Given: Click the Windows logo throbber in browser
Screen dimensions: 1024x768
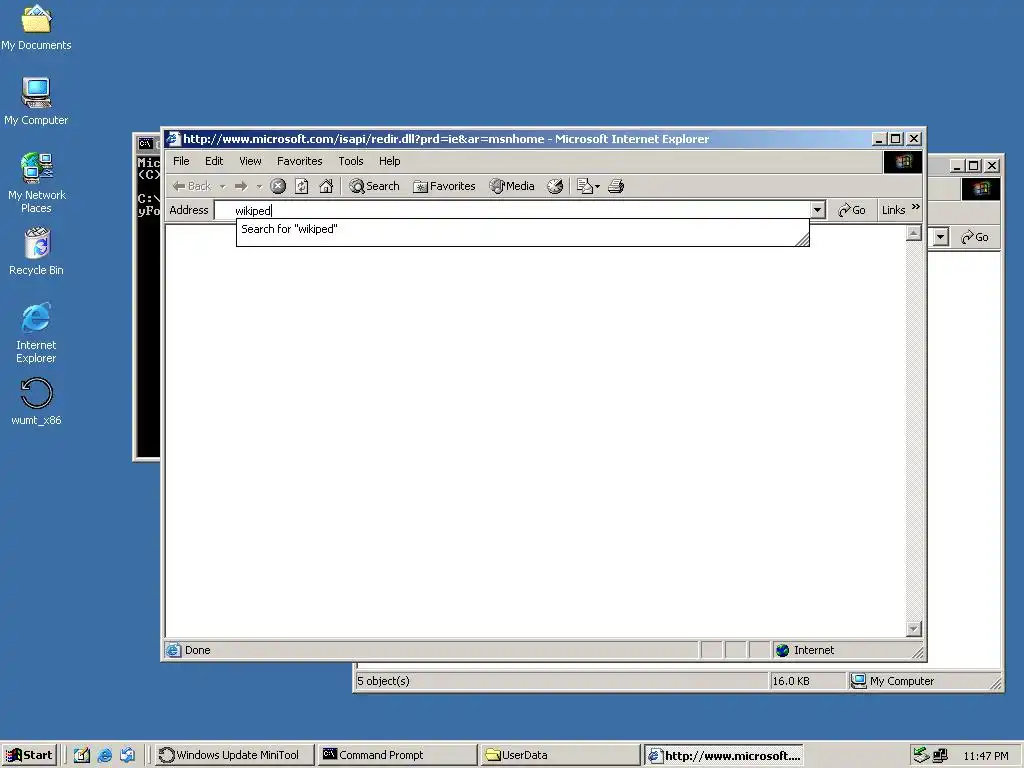Looking at the screenshot, I should [903, 162].
